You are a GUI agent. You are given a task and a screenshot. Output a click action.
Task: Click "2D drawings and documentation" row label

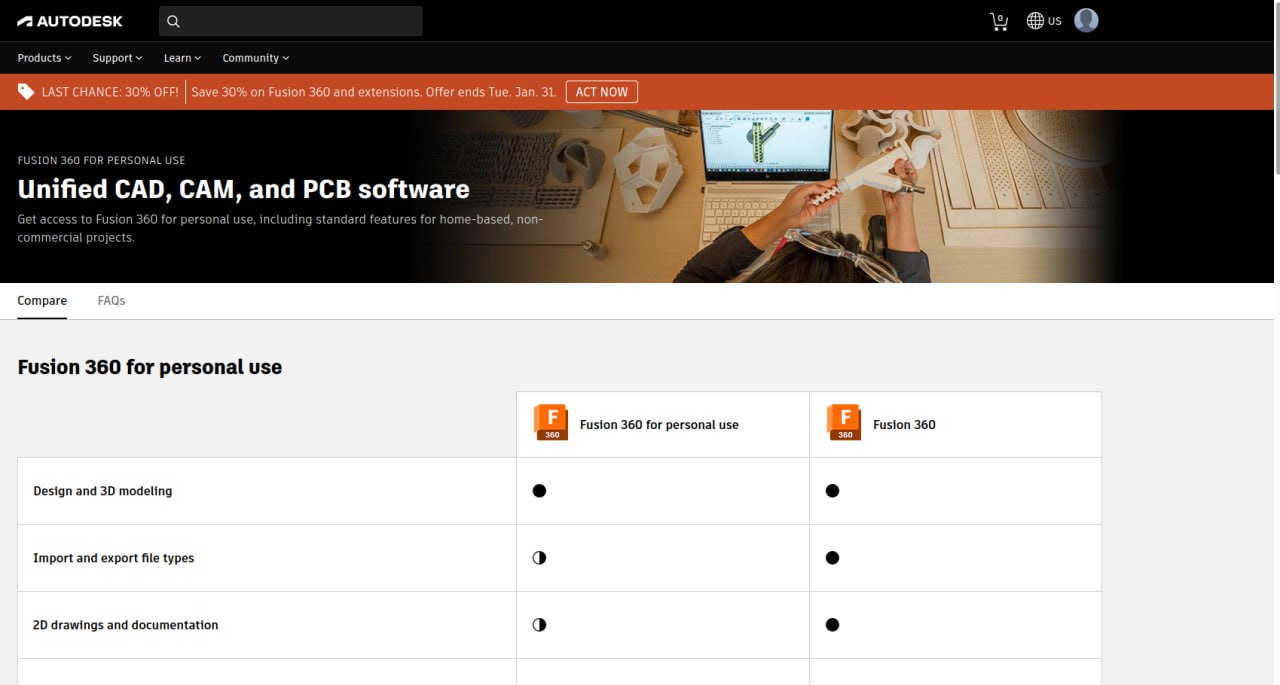pos(126,625)
